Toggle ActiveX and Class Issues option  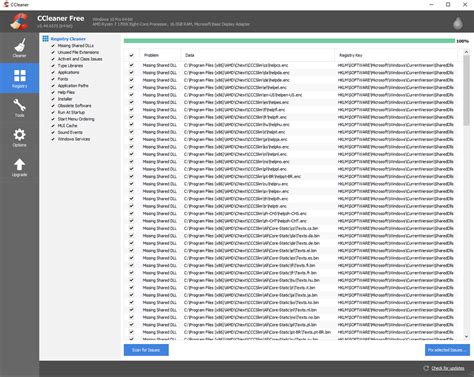53,59
